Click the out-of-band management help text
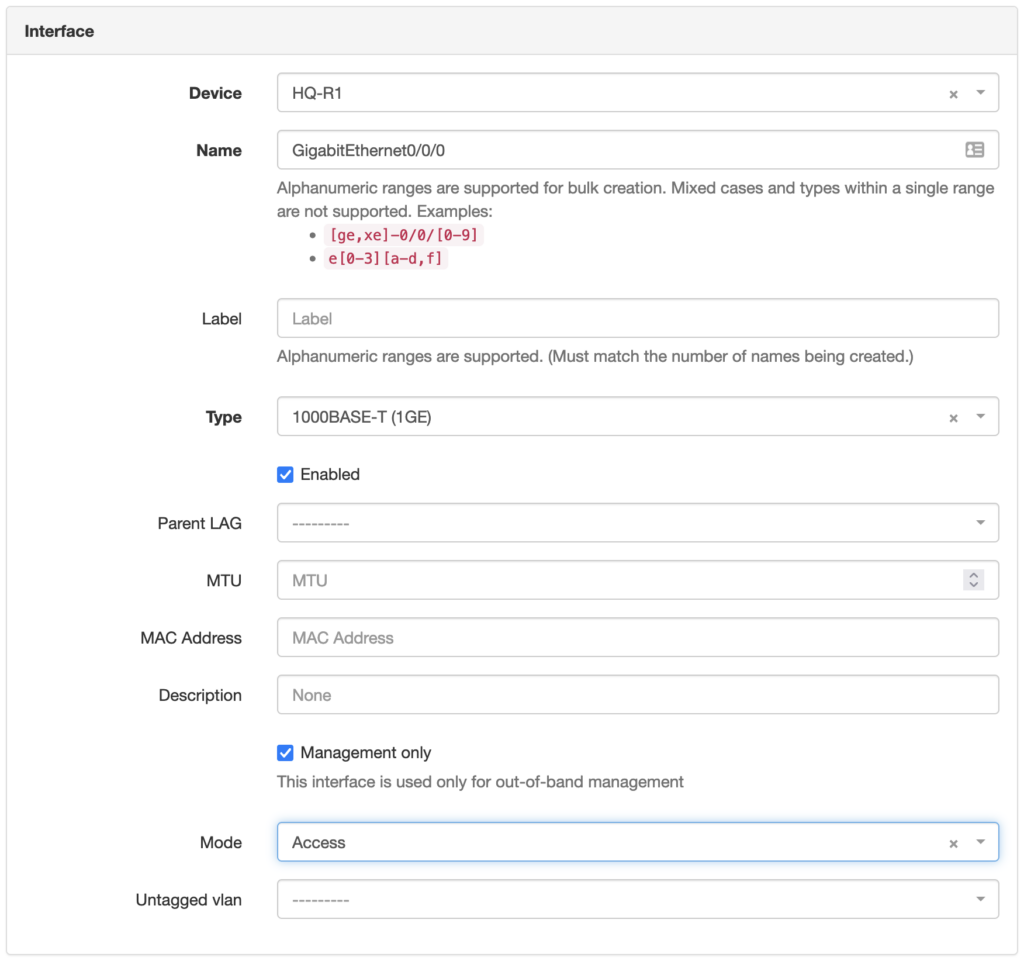 pos(480,782)
